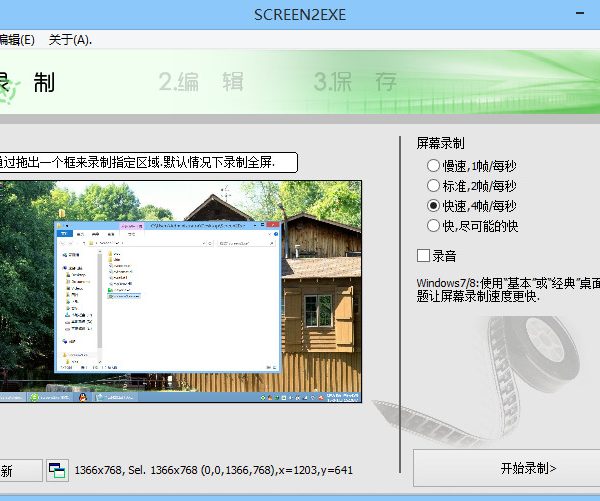Open the 关于(A) menu

click(x=70, y=40)
